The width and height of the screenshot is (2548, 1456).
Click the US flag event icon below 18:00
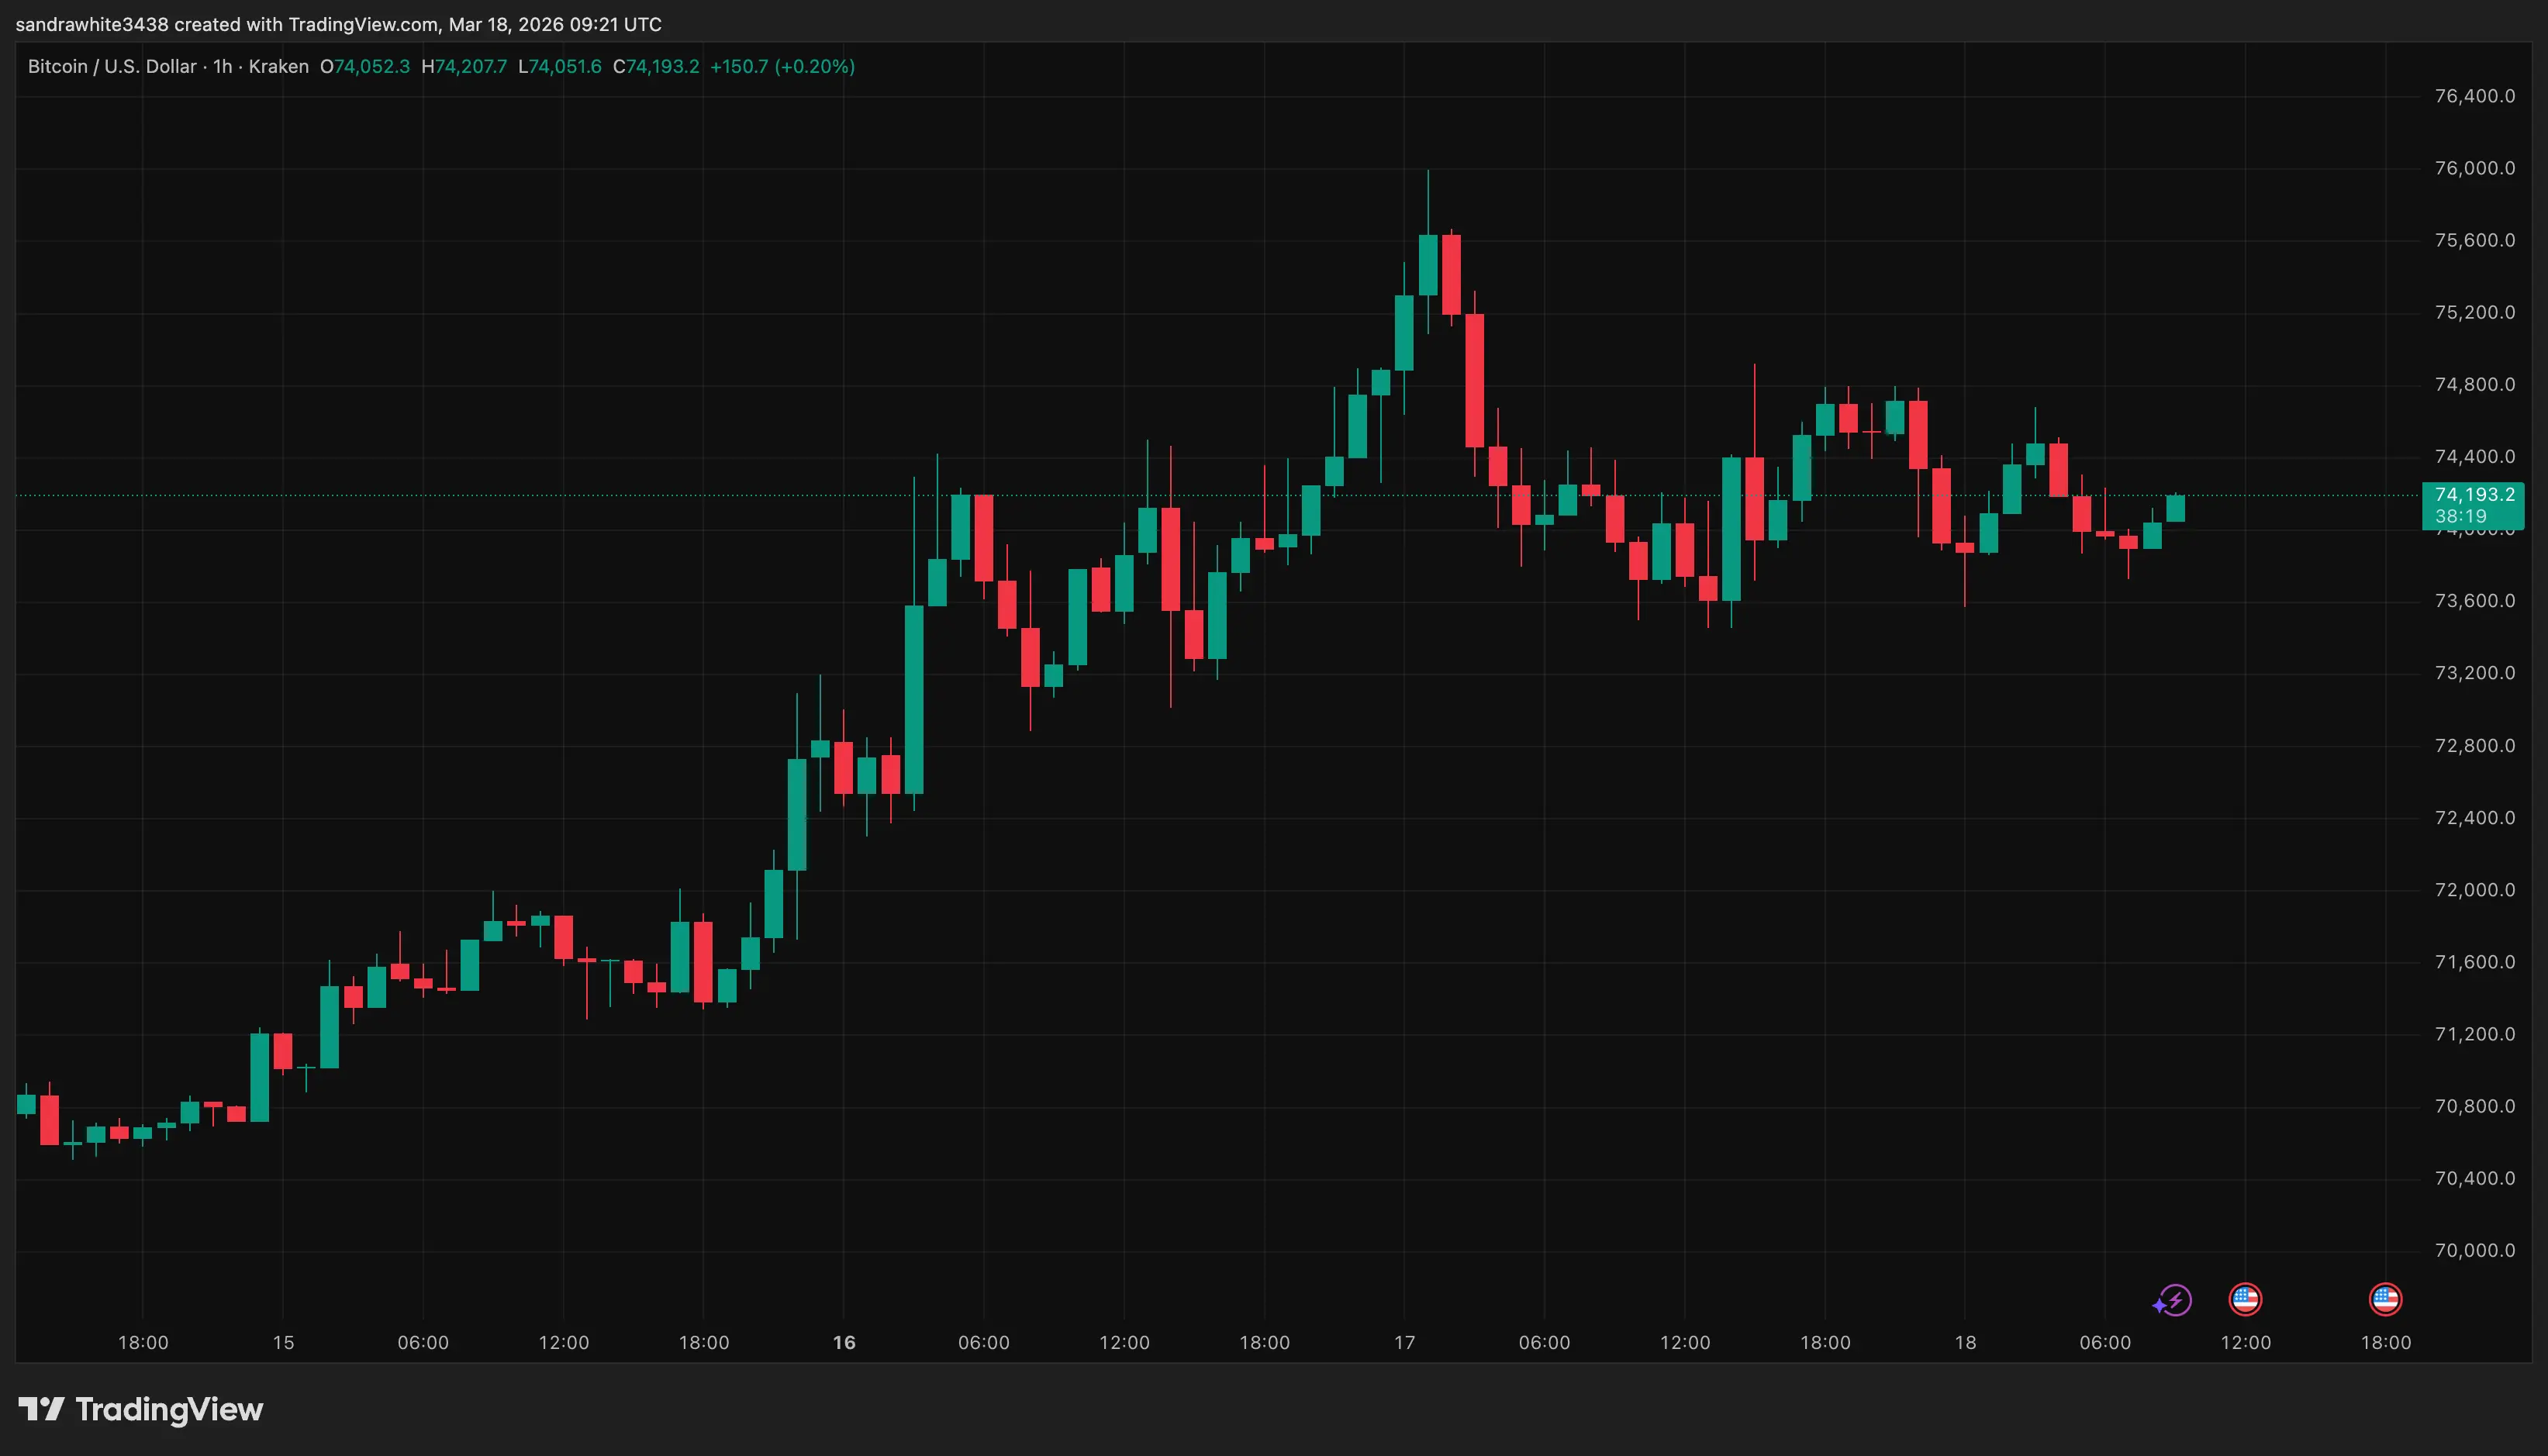[x=2386, y=1300]
